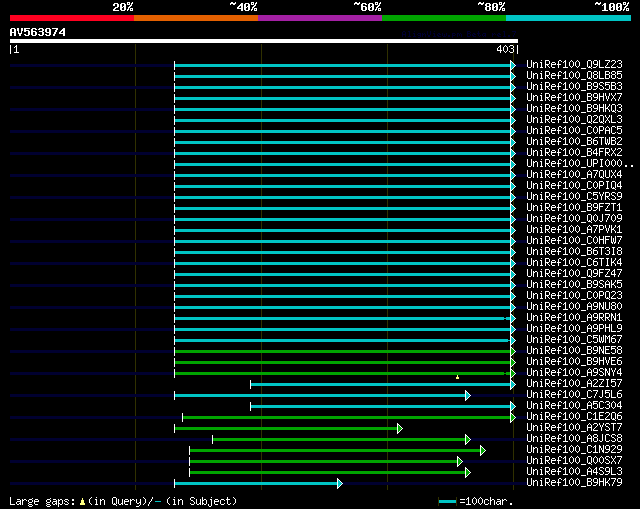Screen dimensions: 640x509
Task: Select the UniRef100_A5C304 label
Action: tap(574, 406)
